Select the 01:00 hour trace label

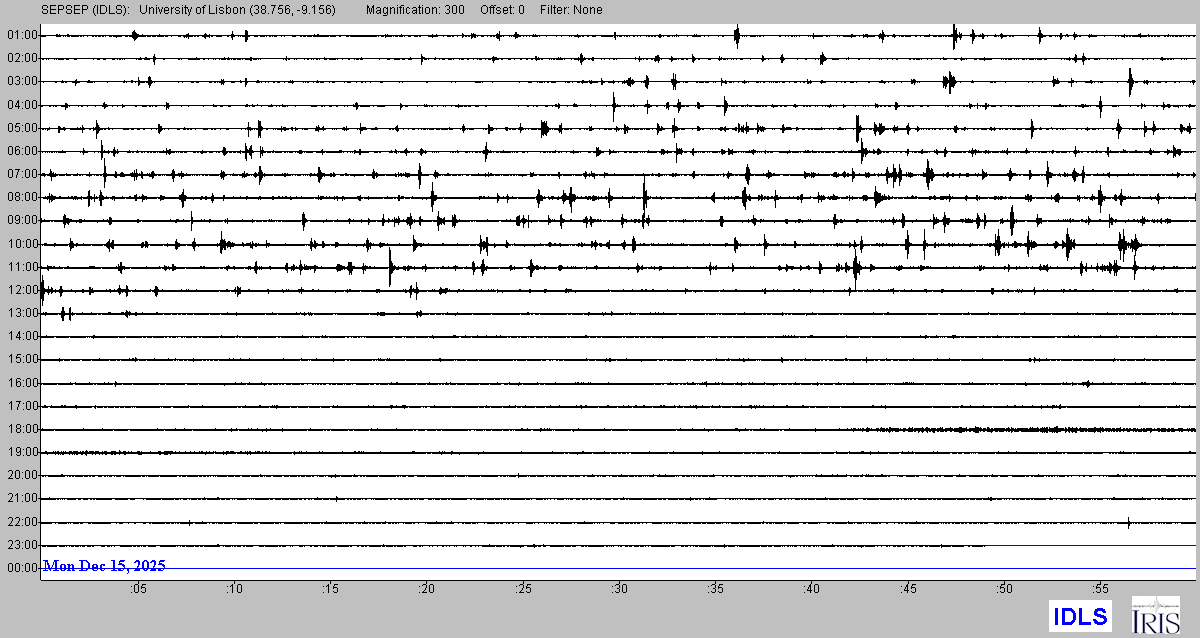pos(21,35)
